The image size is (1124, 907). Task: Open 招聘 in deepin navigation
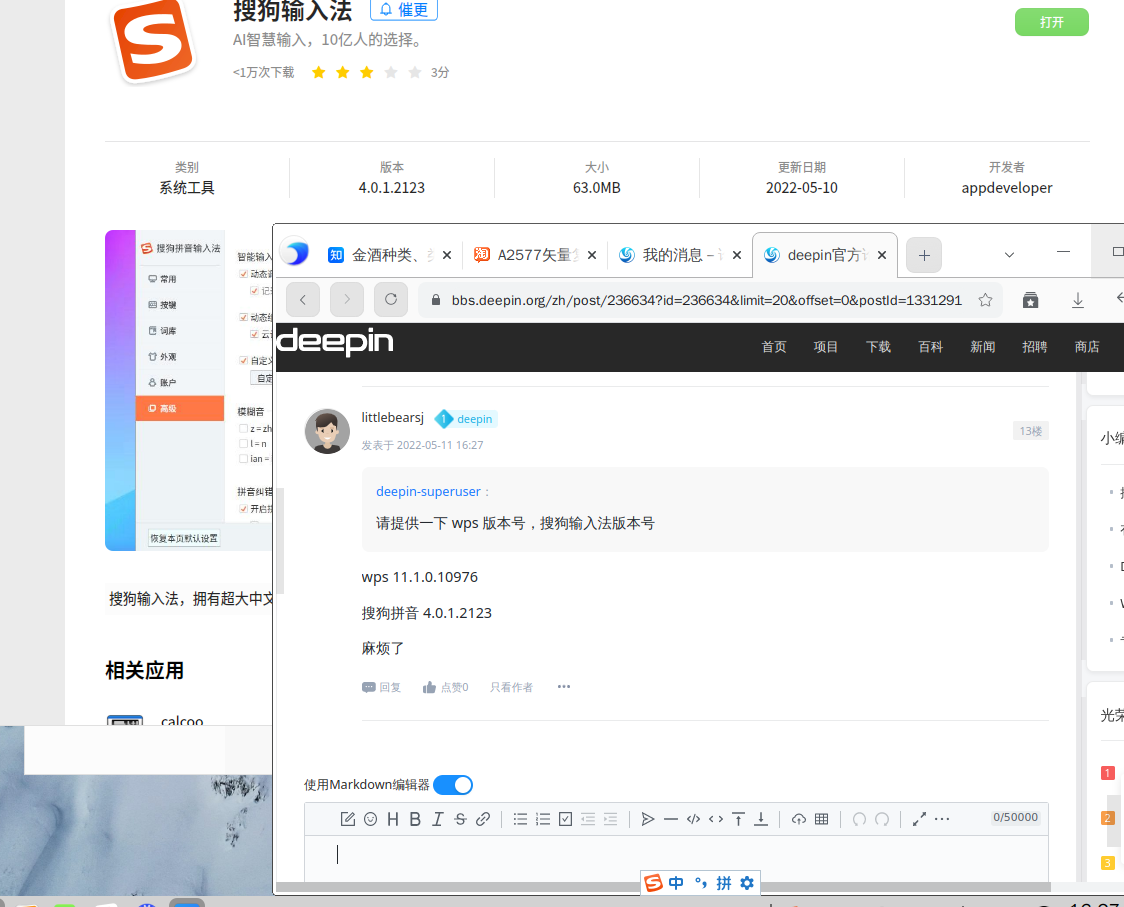pos(1034,347)
